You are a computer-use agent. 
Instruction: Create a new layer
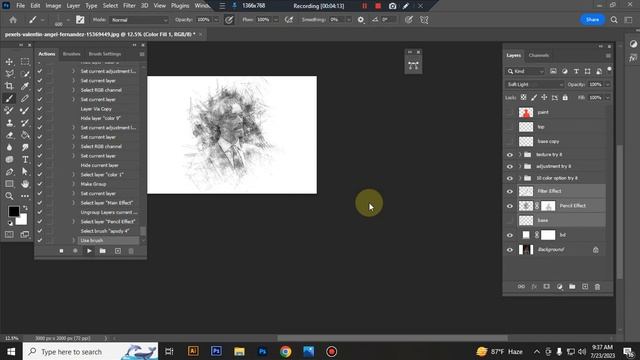pos(585,287)
